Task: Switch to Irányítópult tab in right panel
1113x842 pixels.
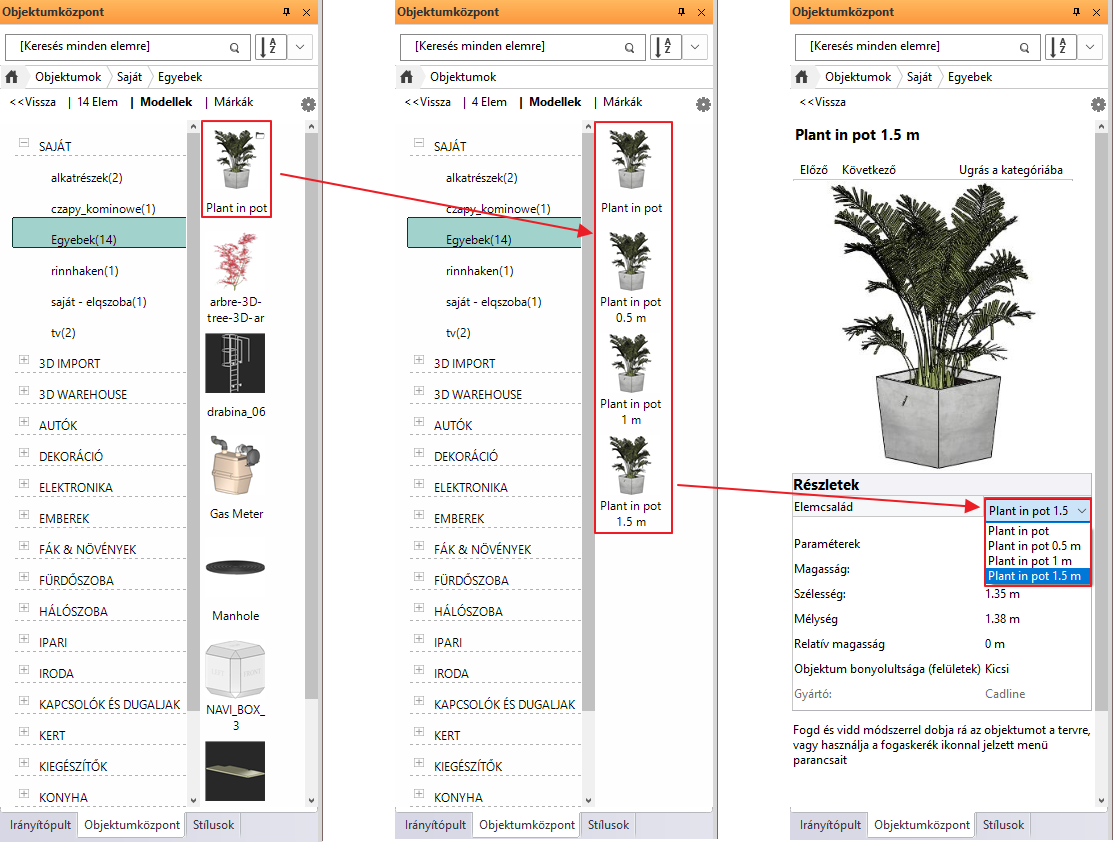Action: pyautogui.click(x=828, y=825)
